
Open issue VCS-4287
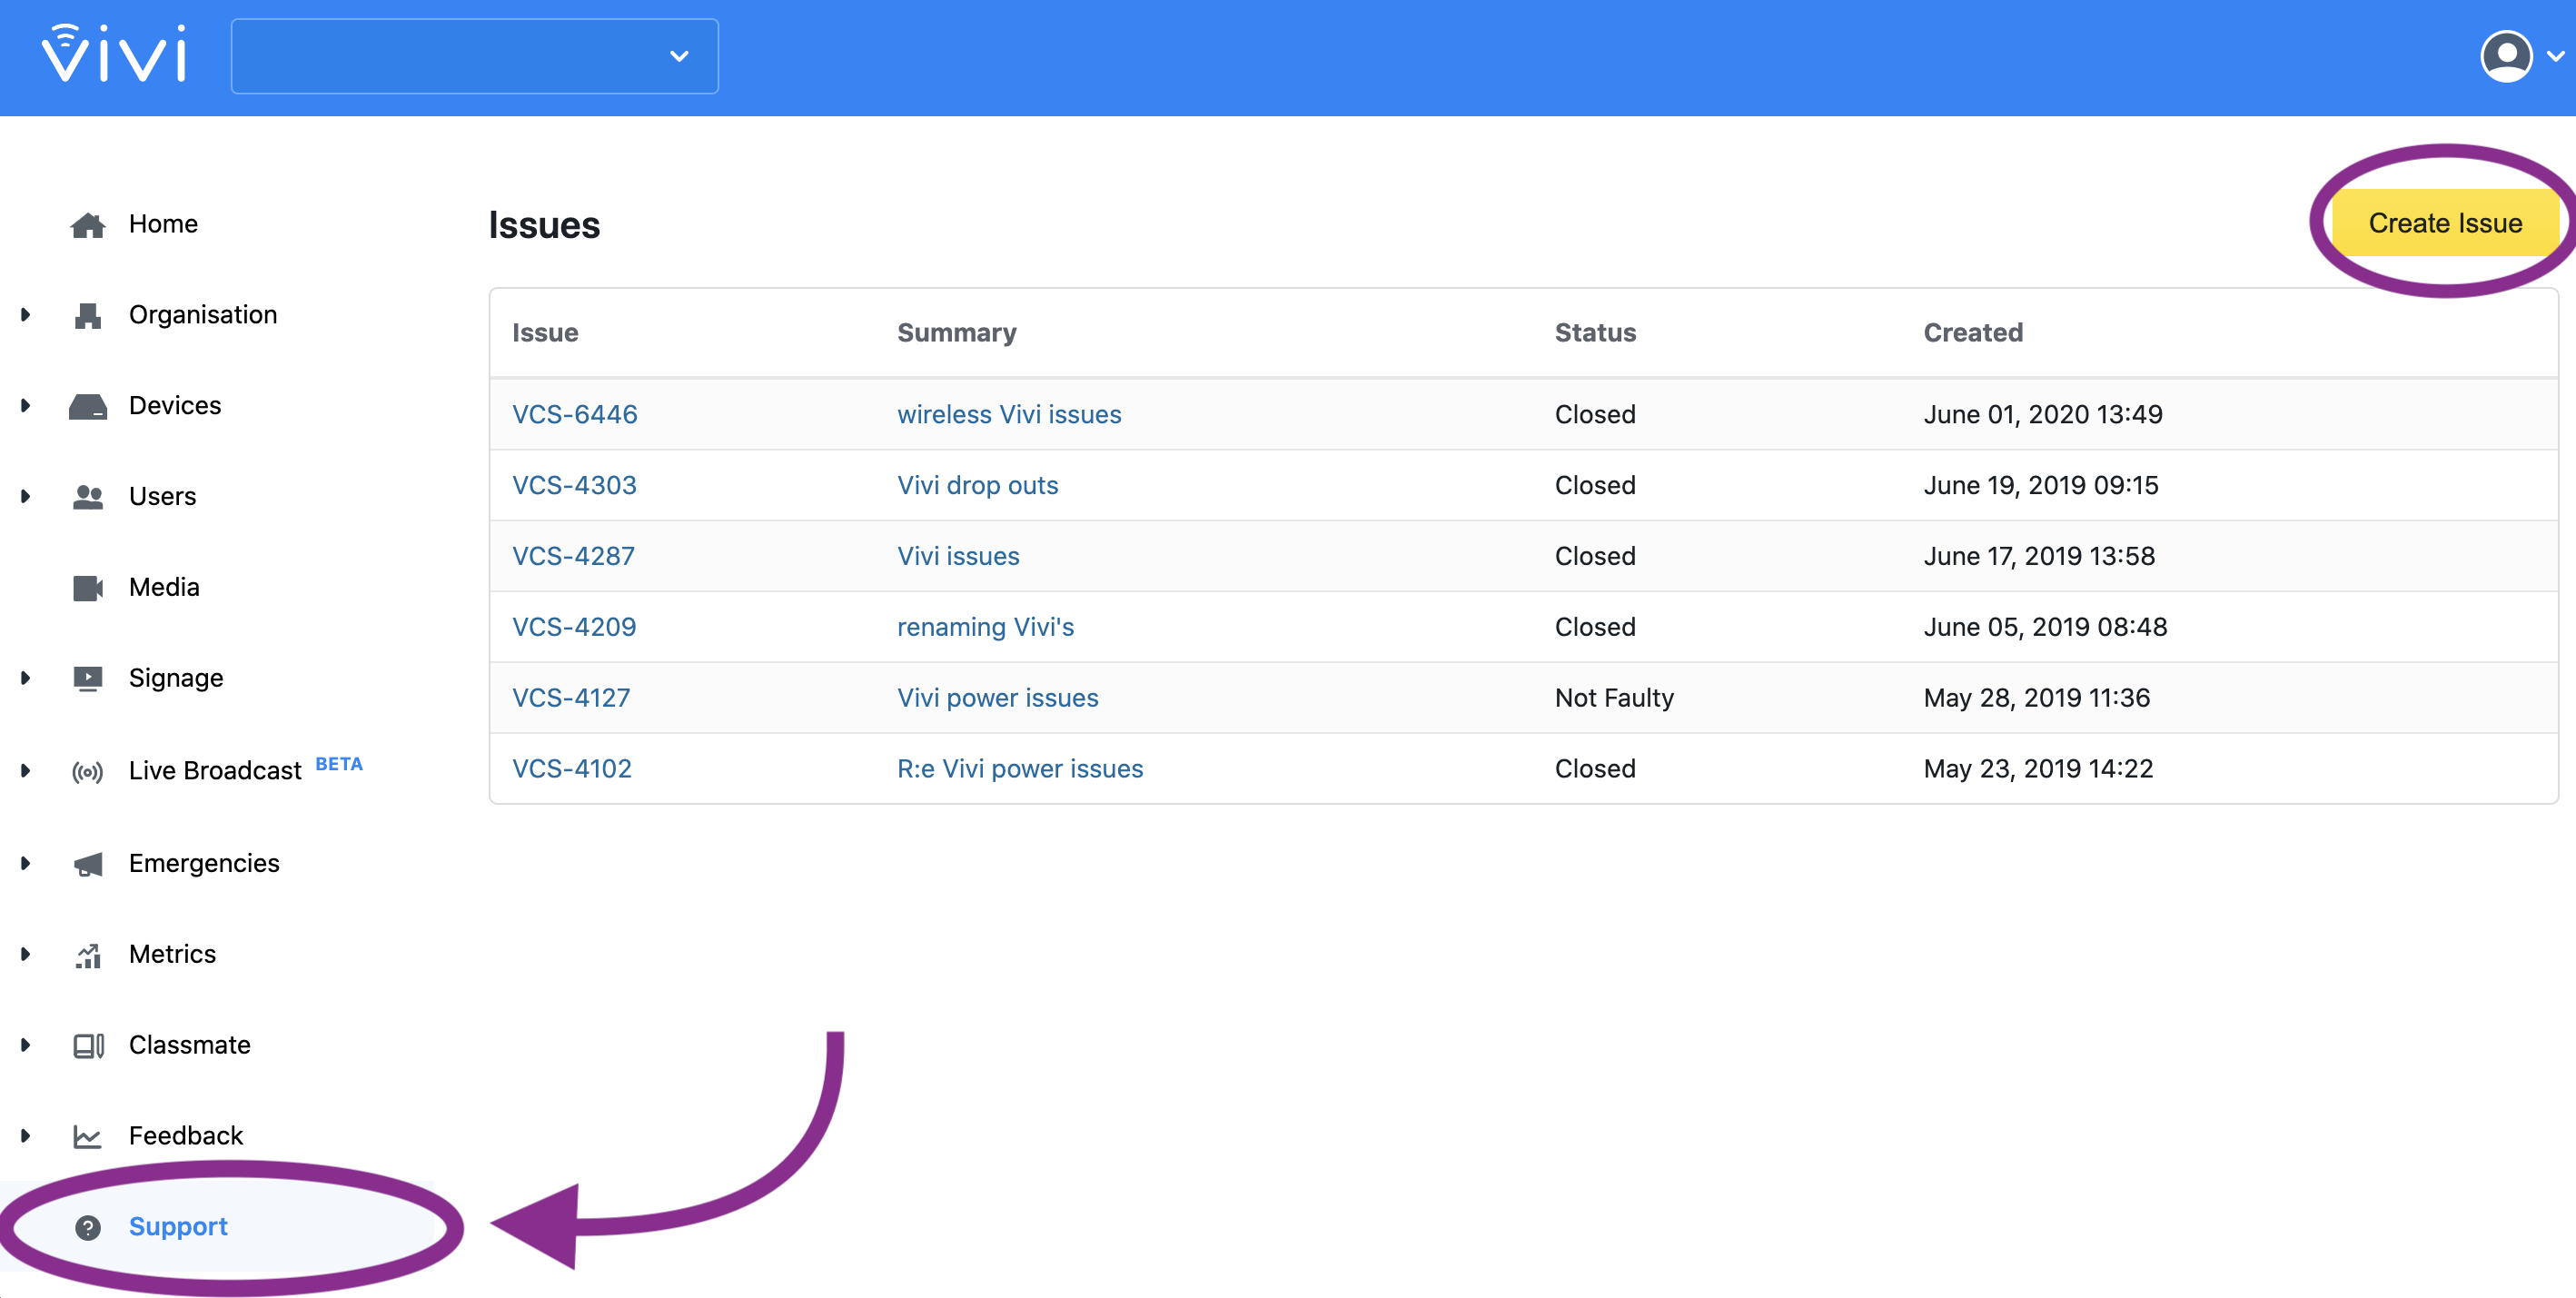pos(574,556)
